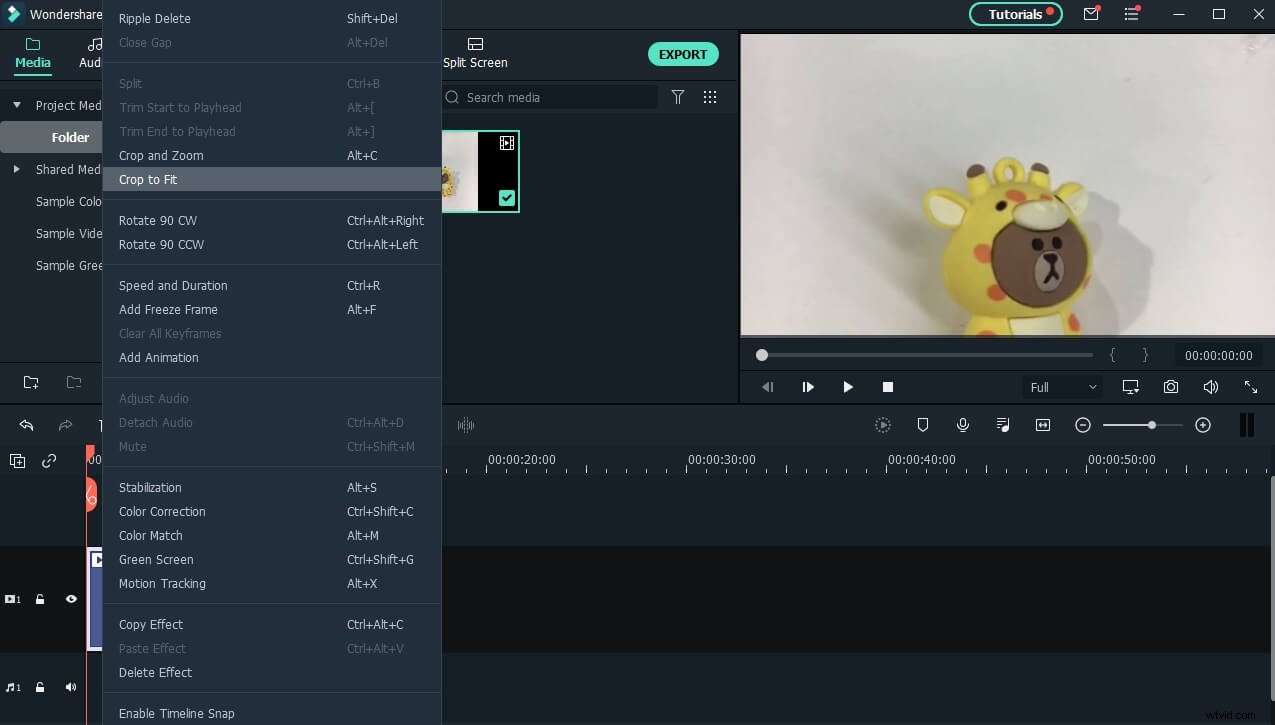This screenshot has width=1275, height=725.
Task: Open the Tutorials panel
Action: (1015, 14)
